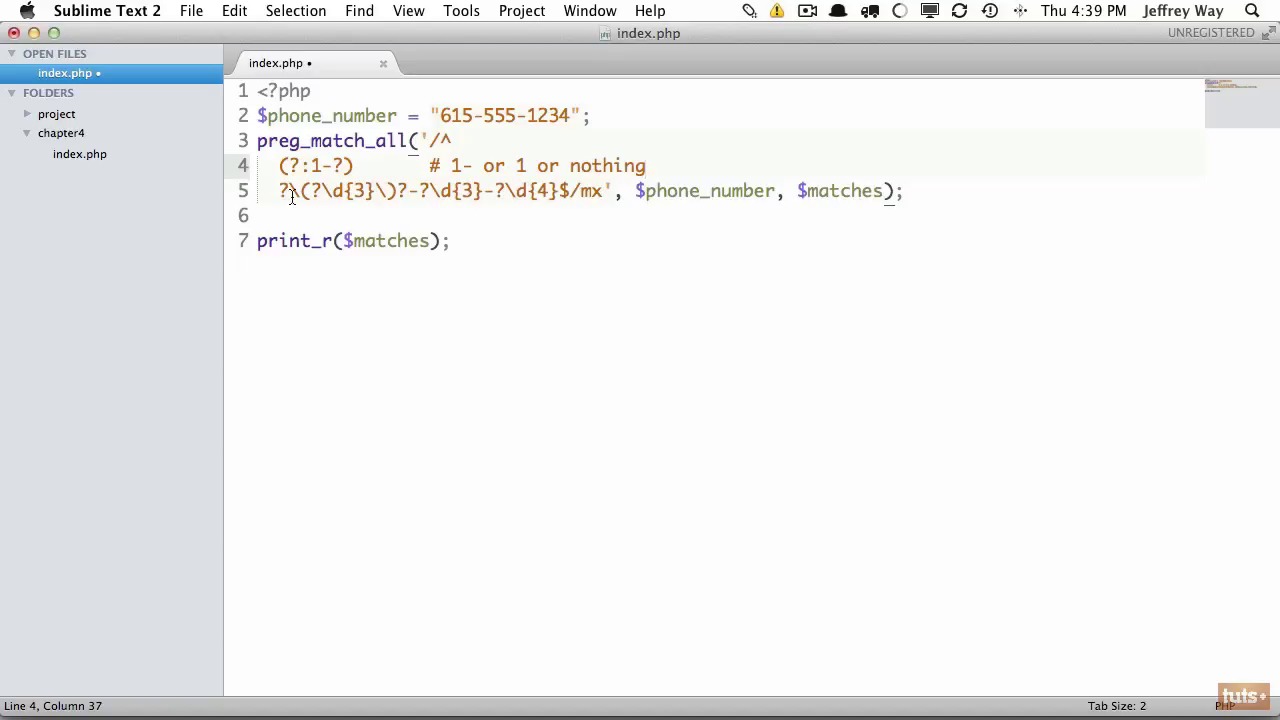Click the $phone_number variable on line 2
This screenshot has height=720, width=1280.
point(327,116)
